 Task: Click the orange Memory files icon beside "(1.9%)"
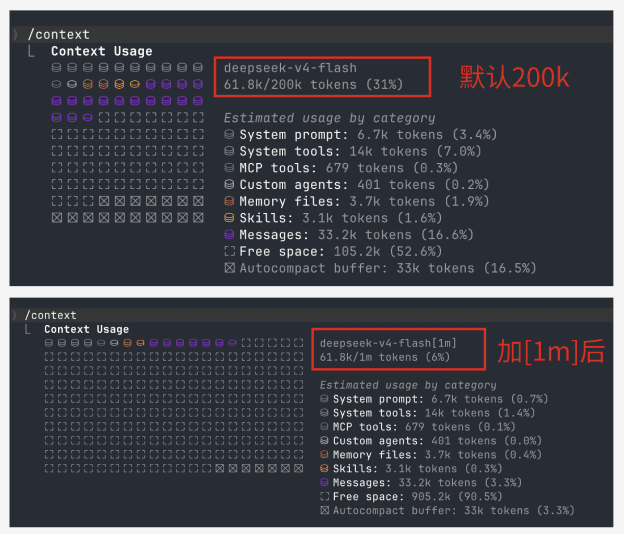point(229,201)
